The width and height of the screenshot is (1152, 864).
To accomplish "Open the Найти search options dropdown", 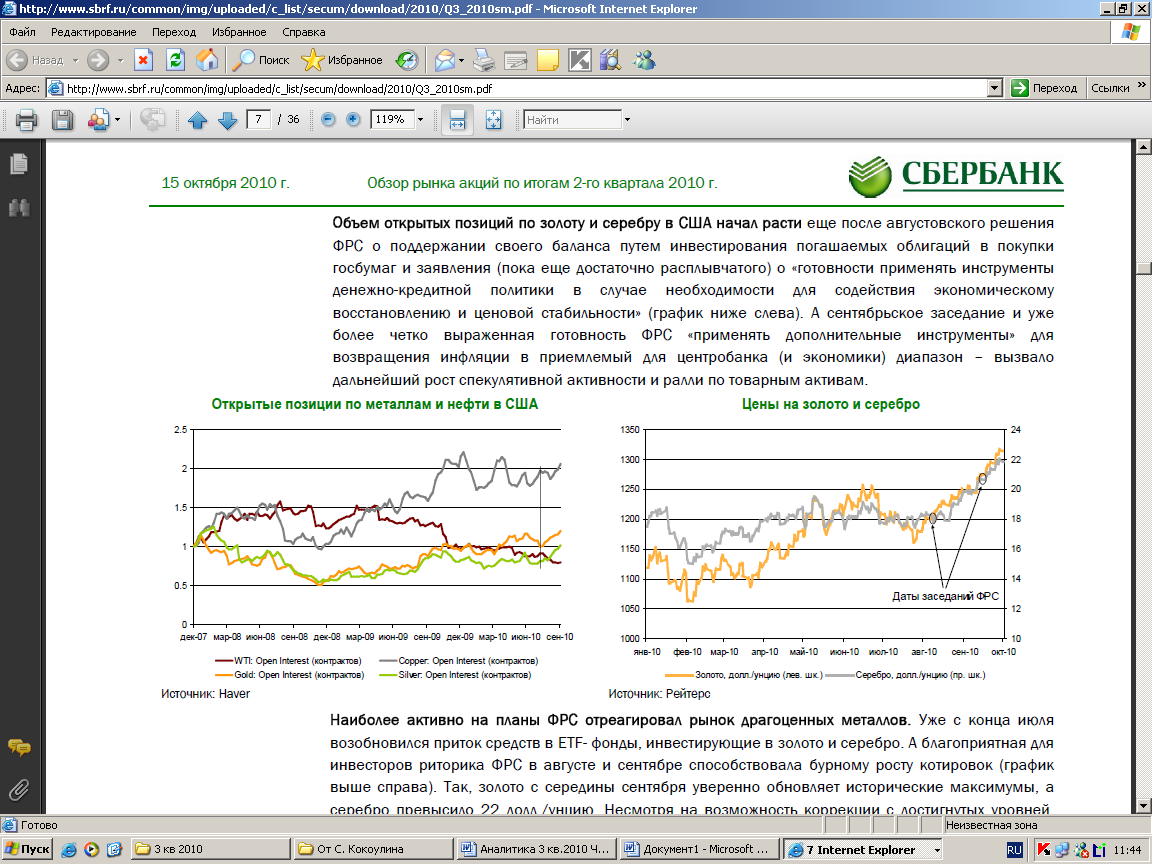I will (627, 120).
